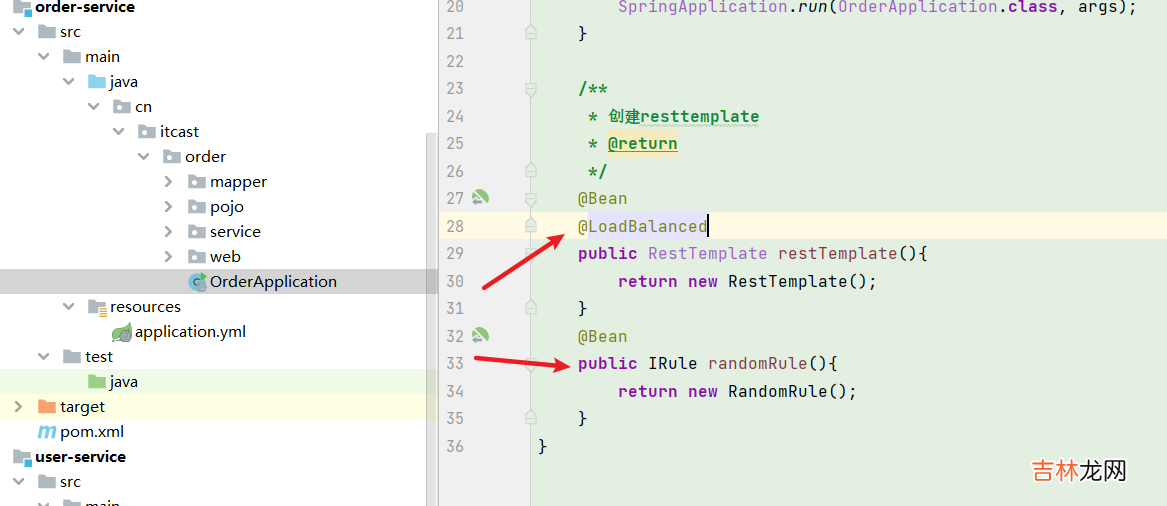Select the service package in project tree

(235, 232)
